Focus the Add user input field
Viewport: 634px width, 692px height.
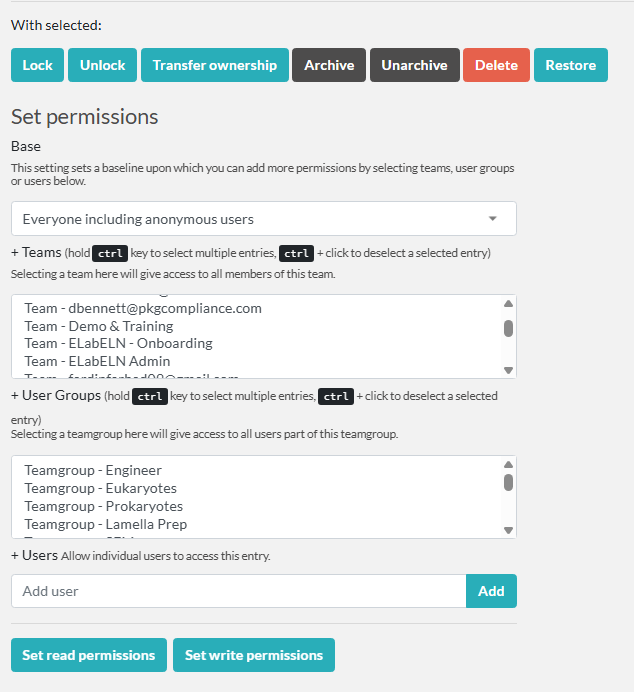[x=238, y=591]
